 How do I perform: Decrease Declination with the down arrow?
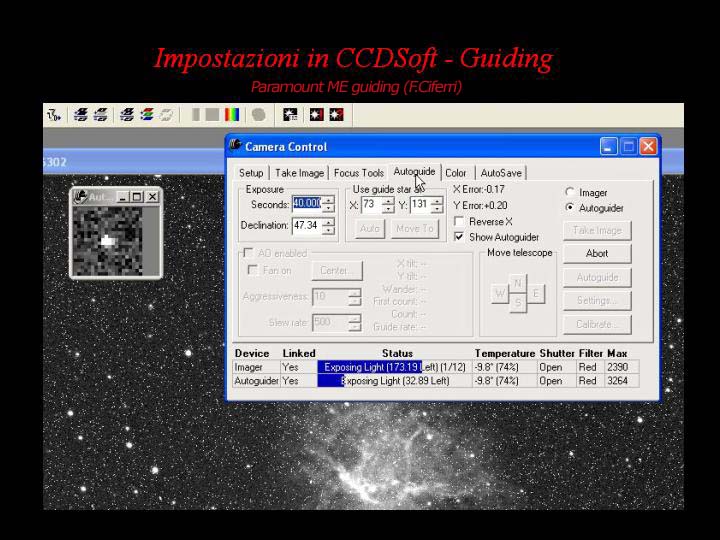[x=328, y=230]
